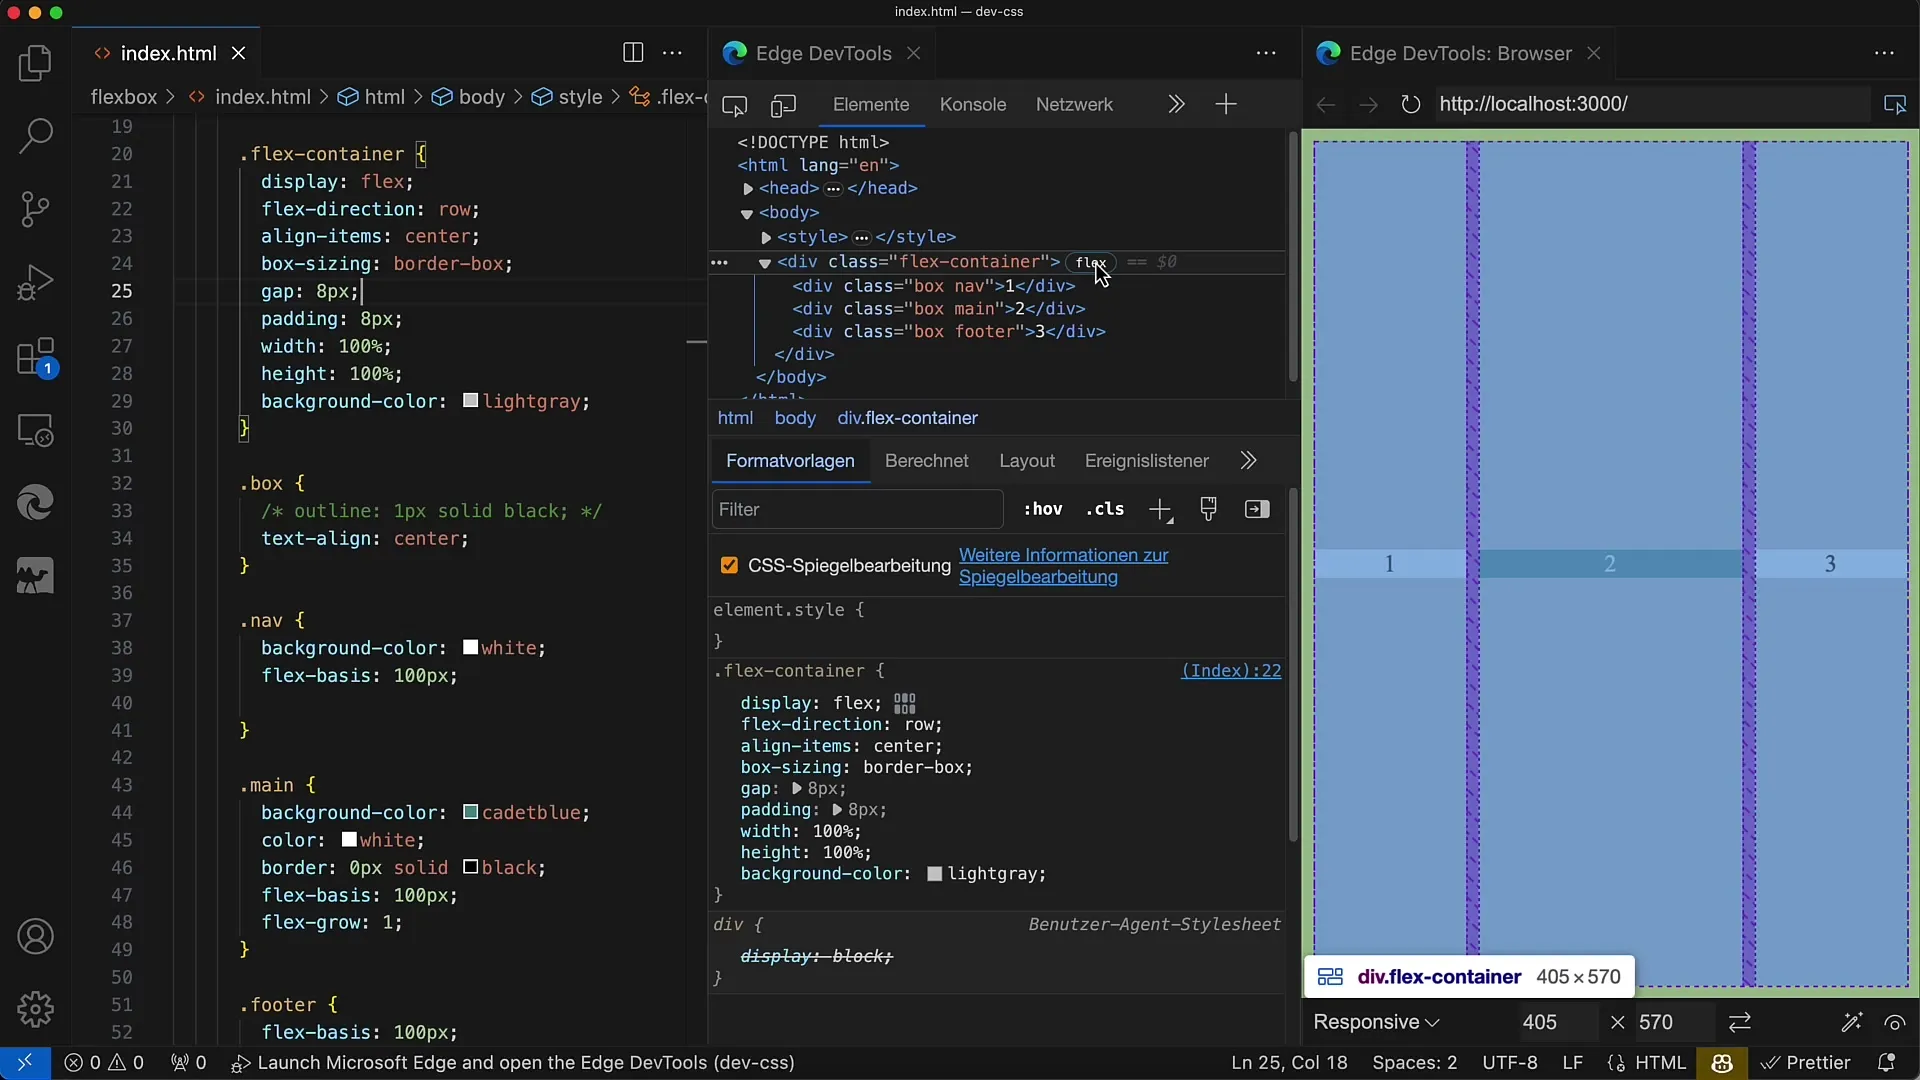Open Extensions view with update badge

click(36, 357)
